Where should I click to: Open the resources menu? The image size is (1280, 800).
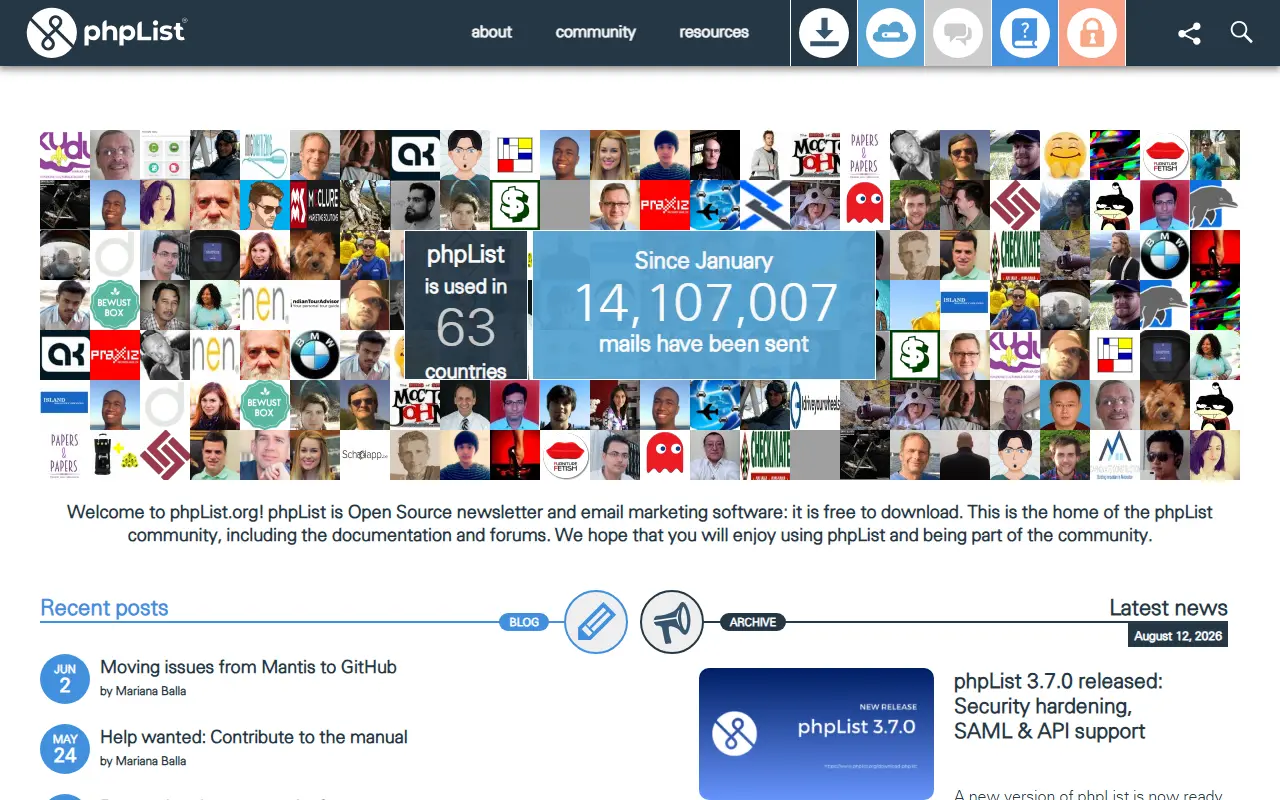714,32
